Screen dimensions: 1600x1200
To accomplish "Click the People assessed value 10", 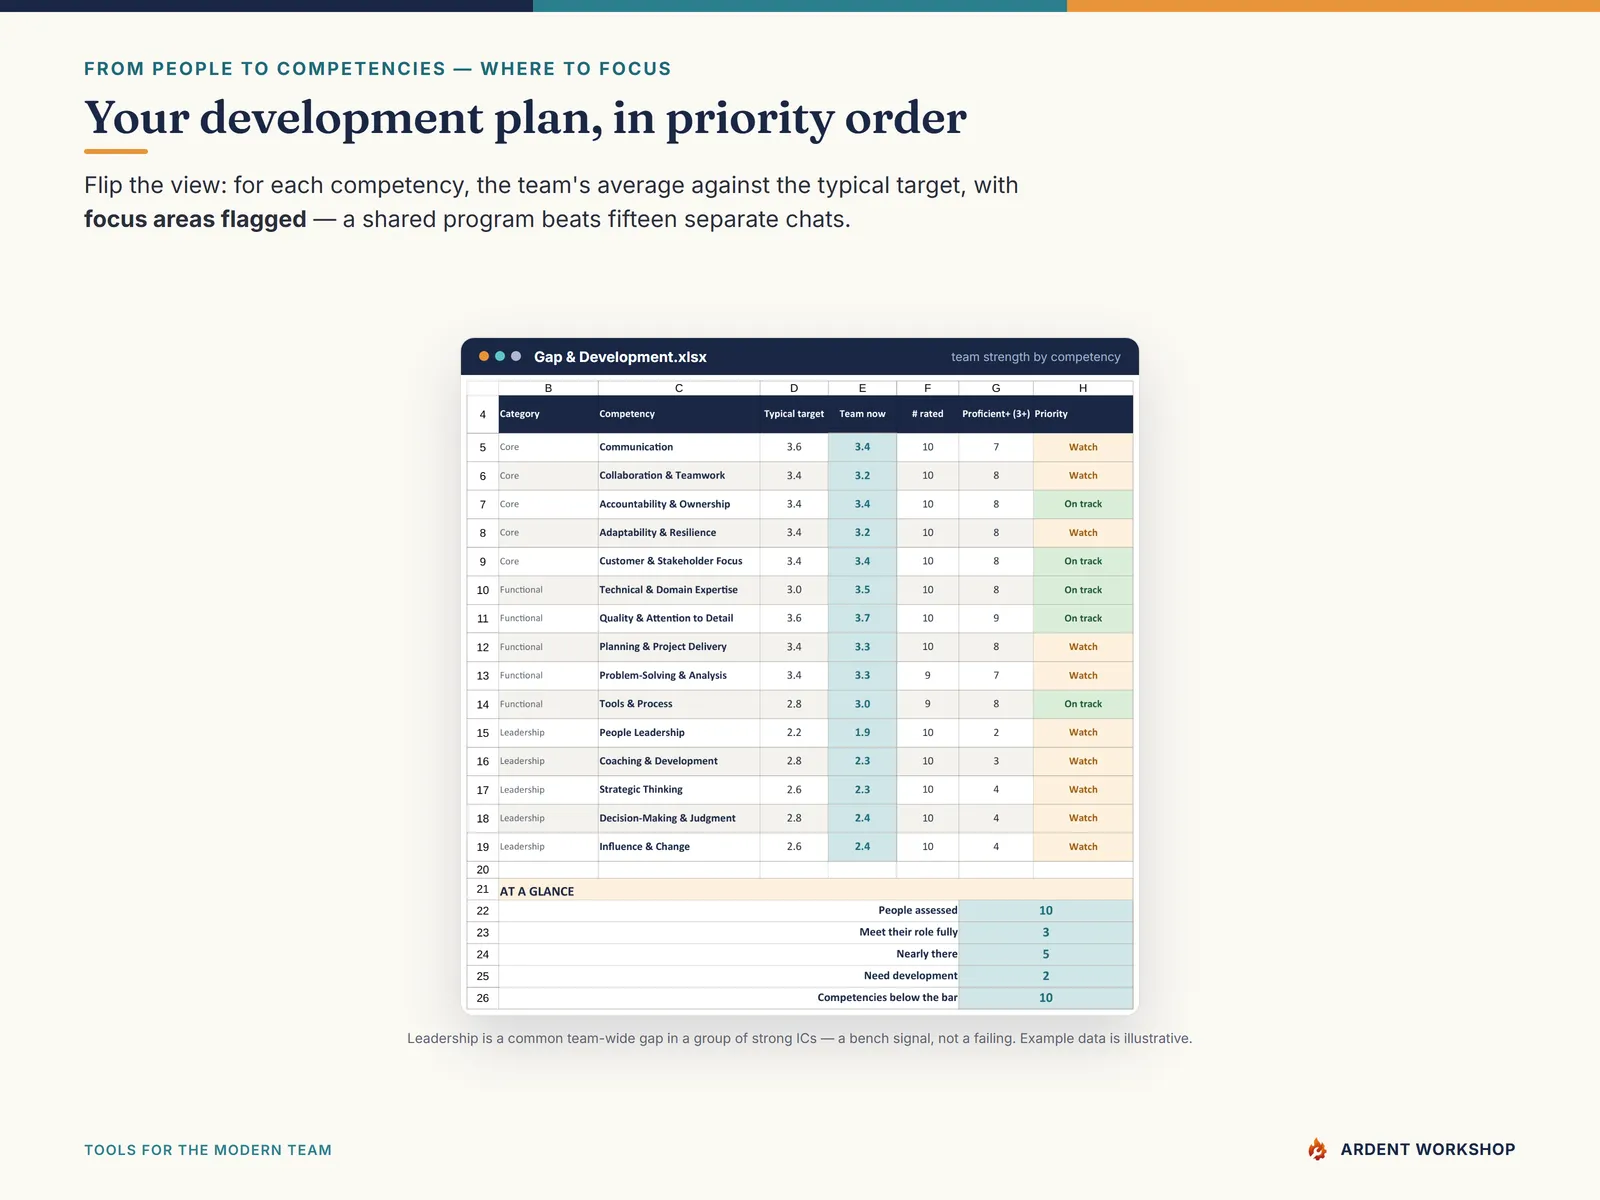I will [1046, 910].
